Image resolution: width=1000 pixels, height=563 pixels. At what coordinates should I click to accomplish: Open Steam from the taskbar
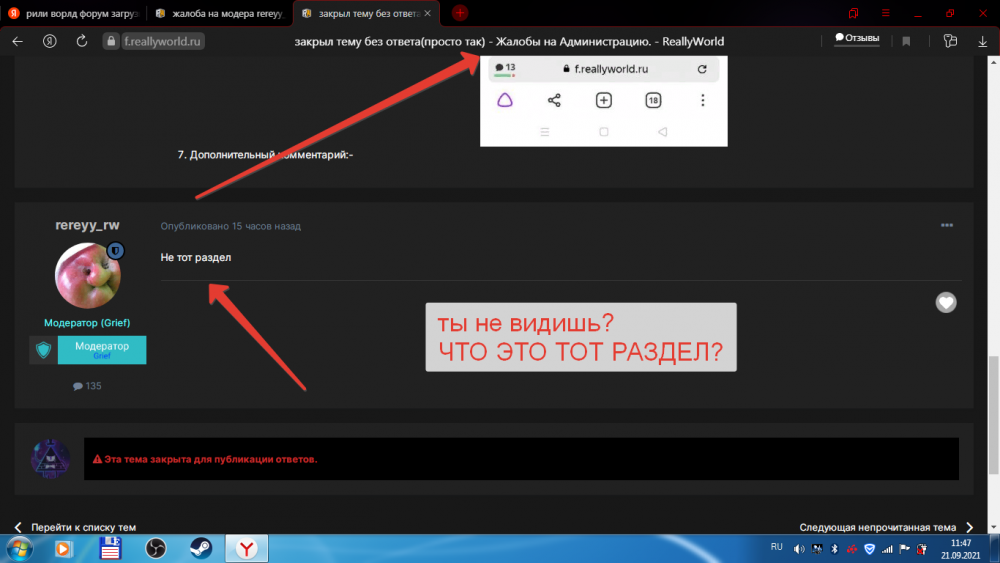201,549
